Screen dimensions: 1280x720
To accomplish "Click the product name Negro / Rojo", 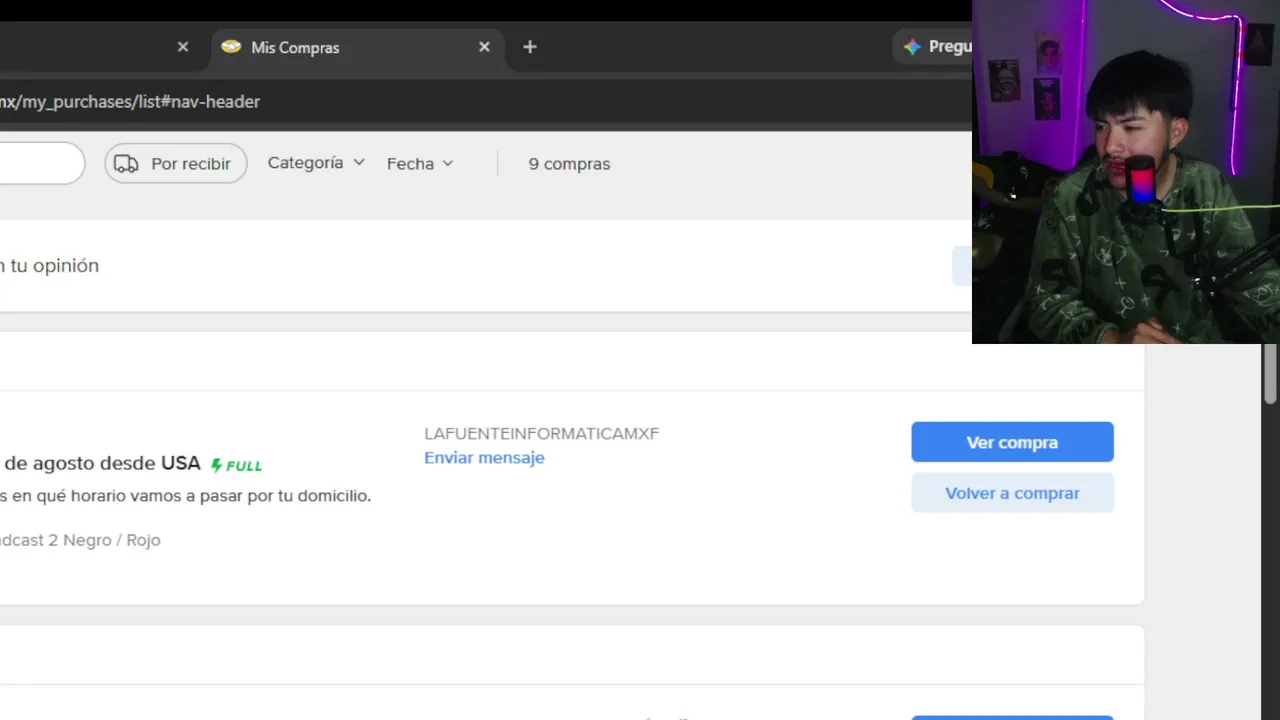I will [x=80, y=540].
